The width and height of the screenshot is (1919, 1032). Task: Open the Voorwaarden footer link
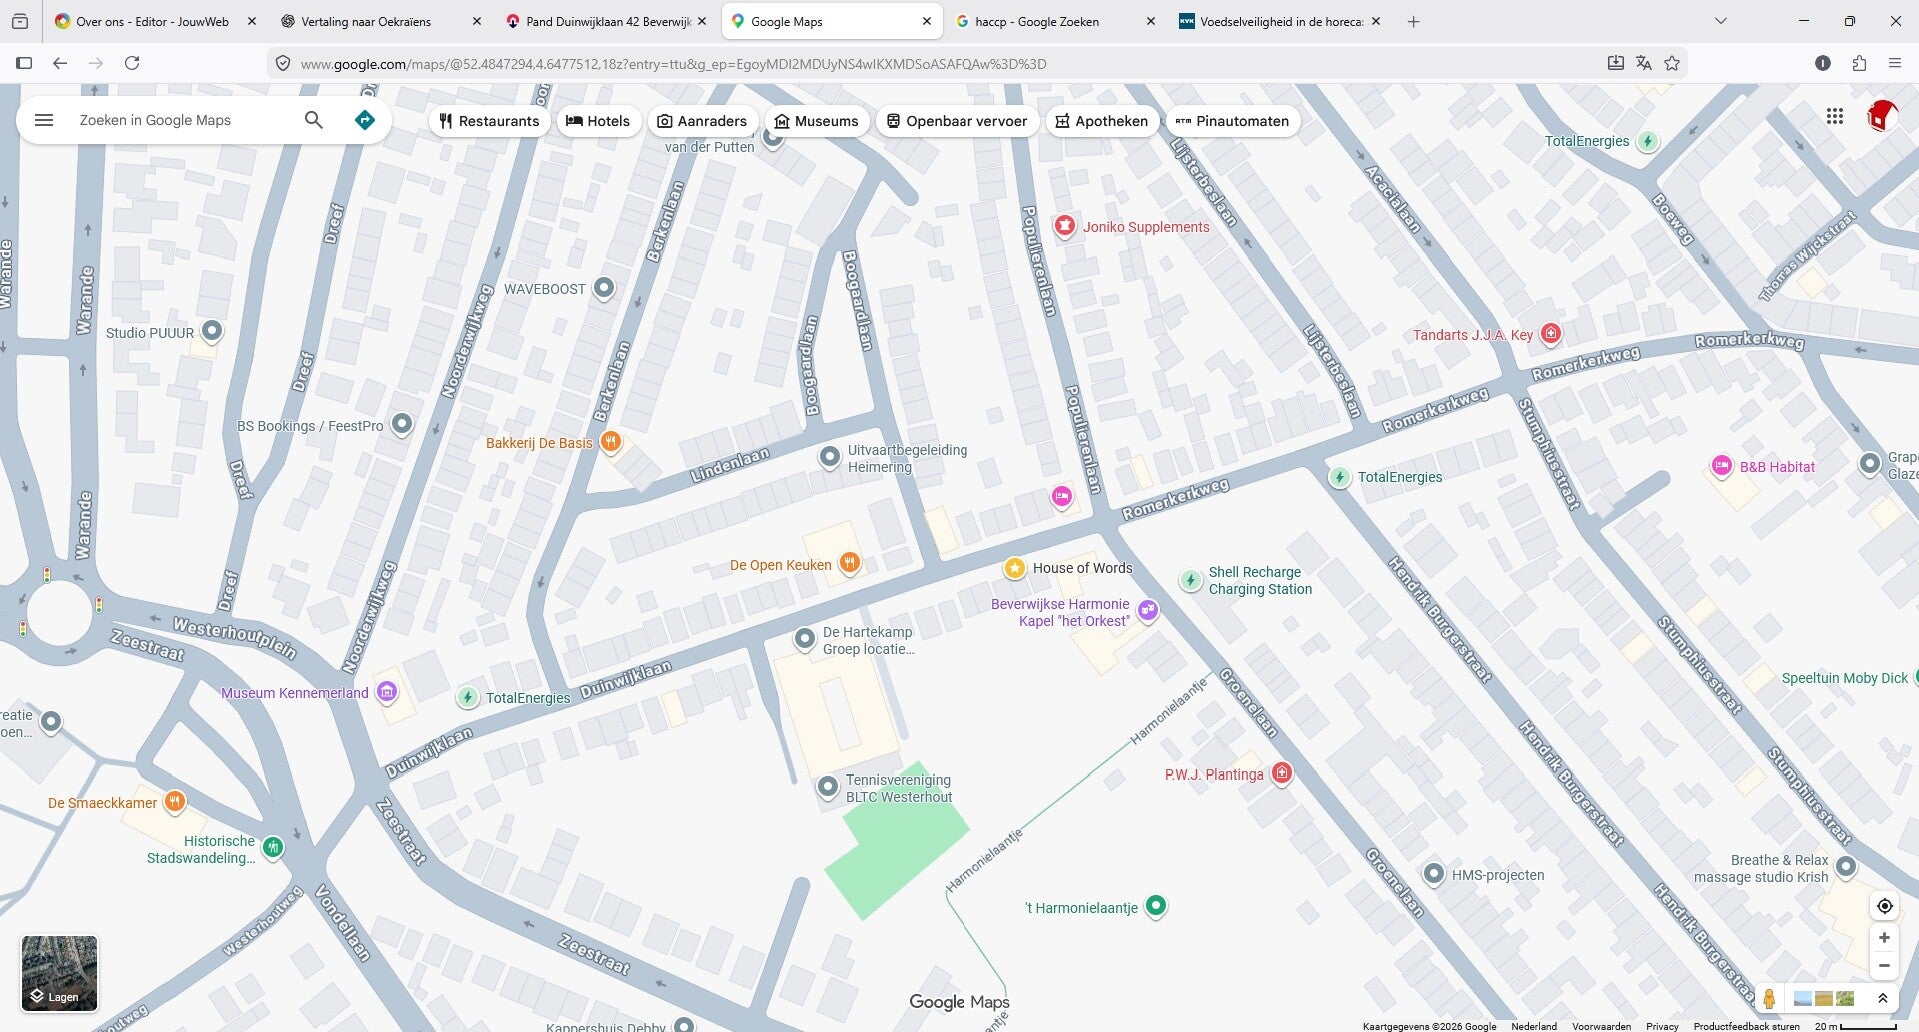click(1601, 1026)
